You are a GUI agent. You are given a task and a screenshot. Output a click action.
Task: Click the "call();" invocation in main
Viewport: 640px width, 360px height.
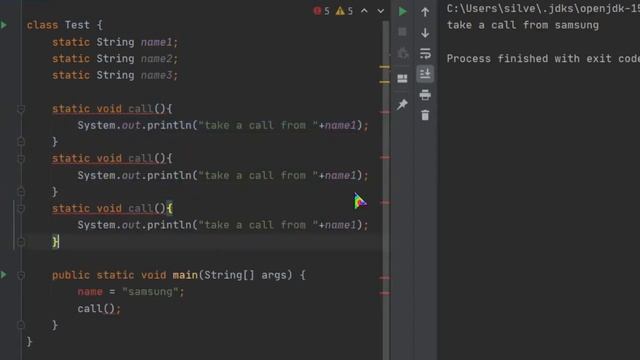[x=99, y=309]
